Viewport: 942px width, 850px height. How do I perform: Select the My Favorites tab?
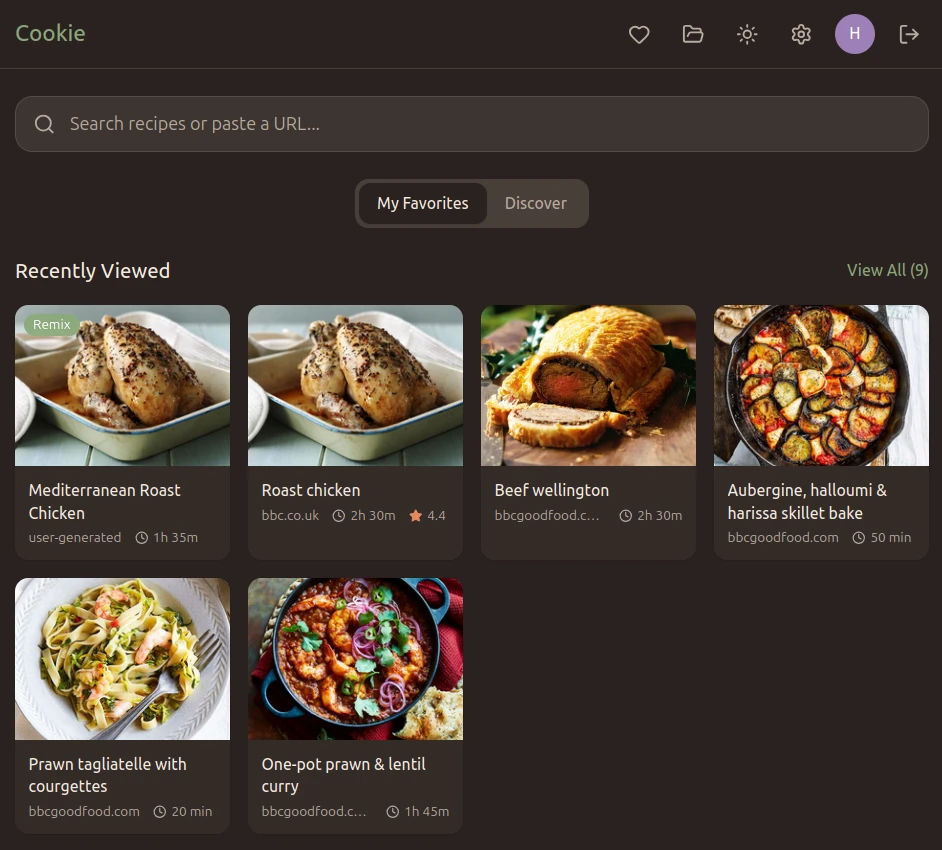coord(422,203)
